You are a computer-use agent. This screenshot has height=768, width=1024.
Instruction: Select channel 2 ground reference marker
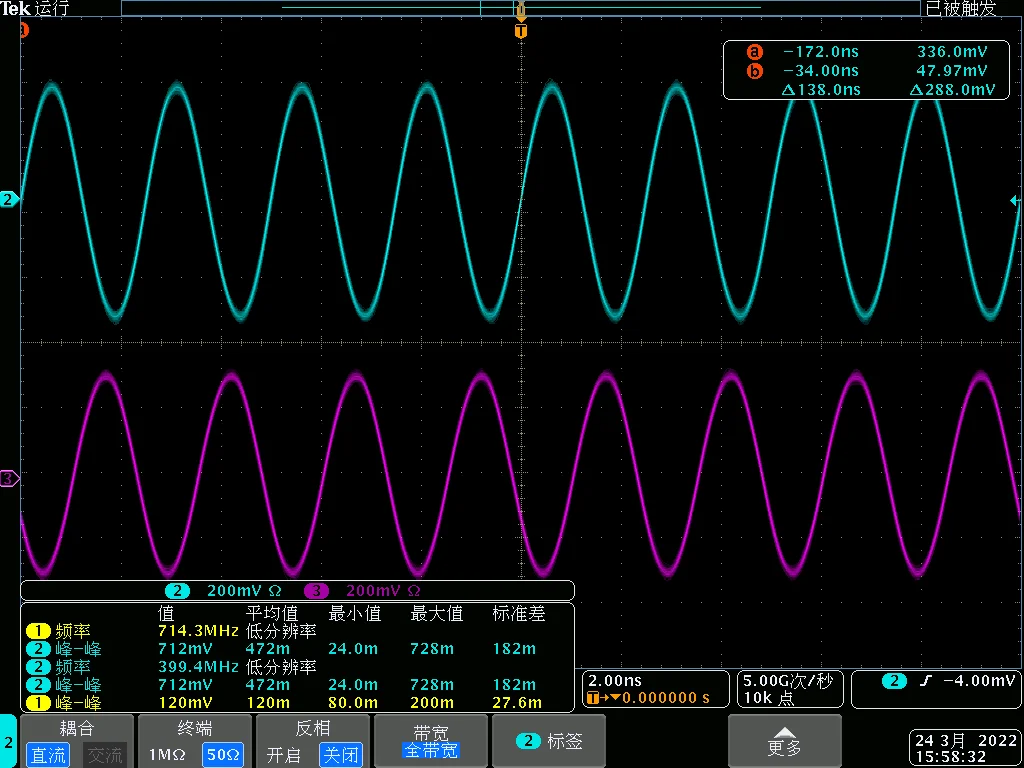pyautogui.click(x=9, y=200)
